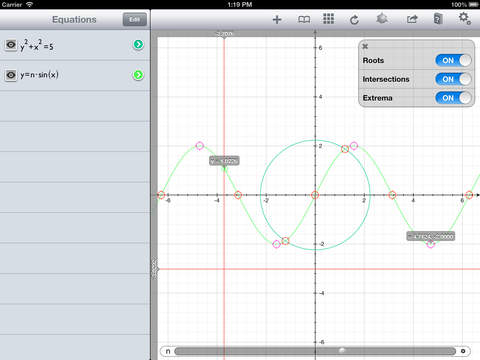Click the n parameter slider thumb
480x360 pixels.
(x=342, y=351)
